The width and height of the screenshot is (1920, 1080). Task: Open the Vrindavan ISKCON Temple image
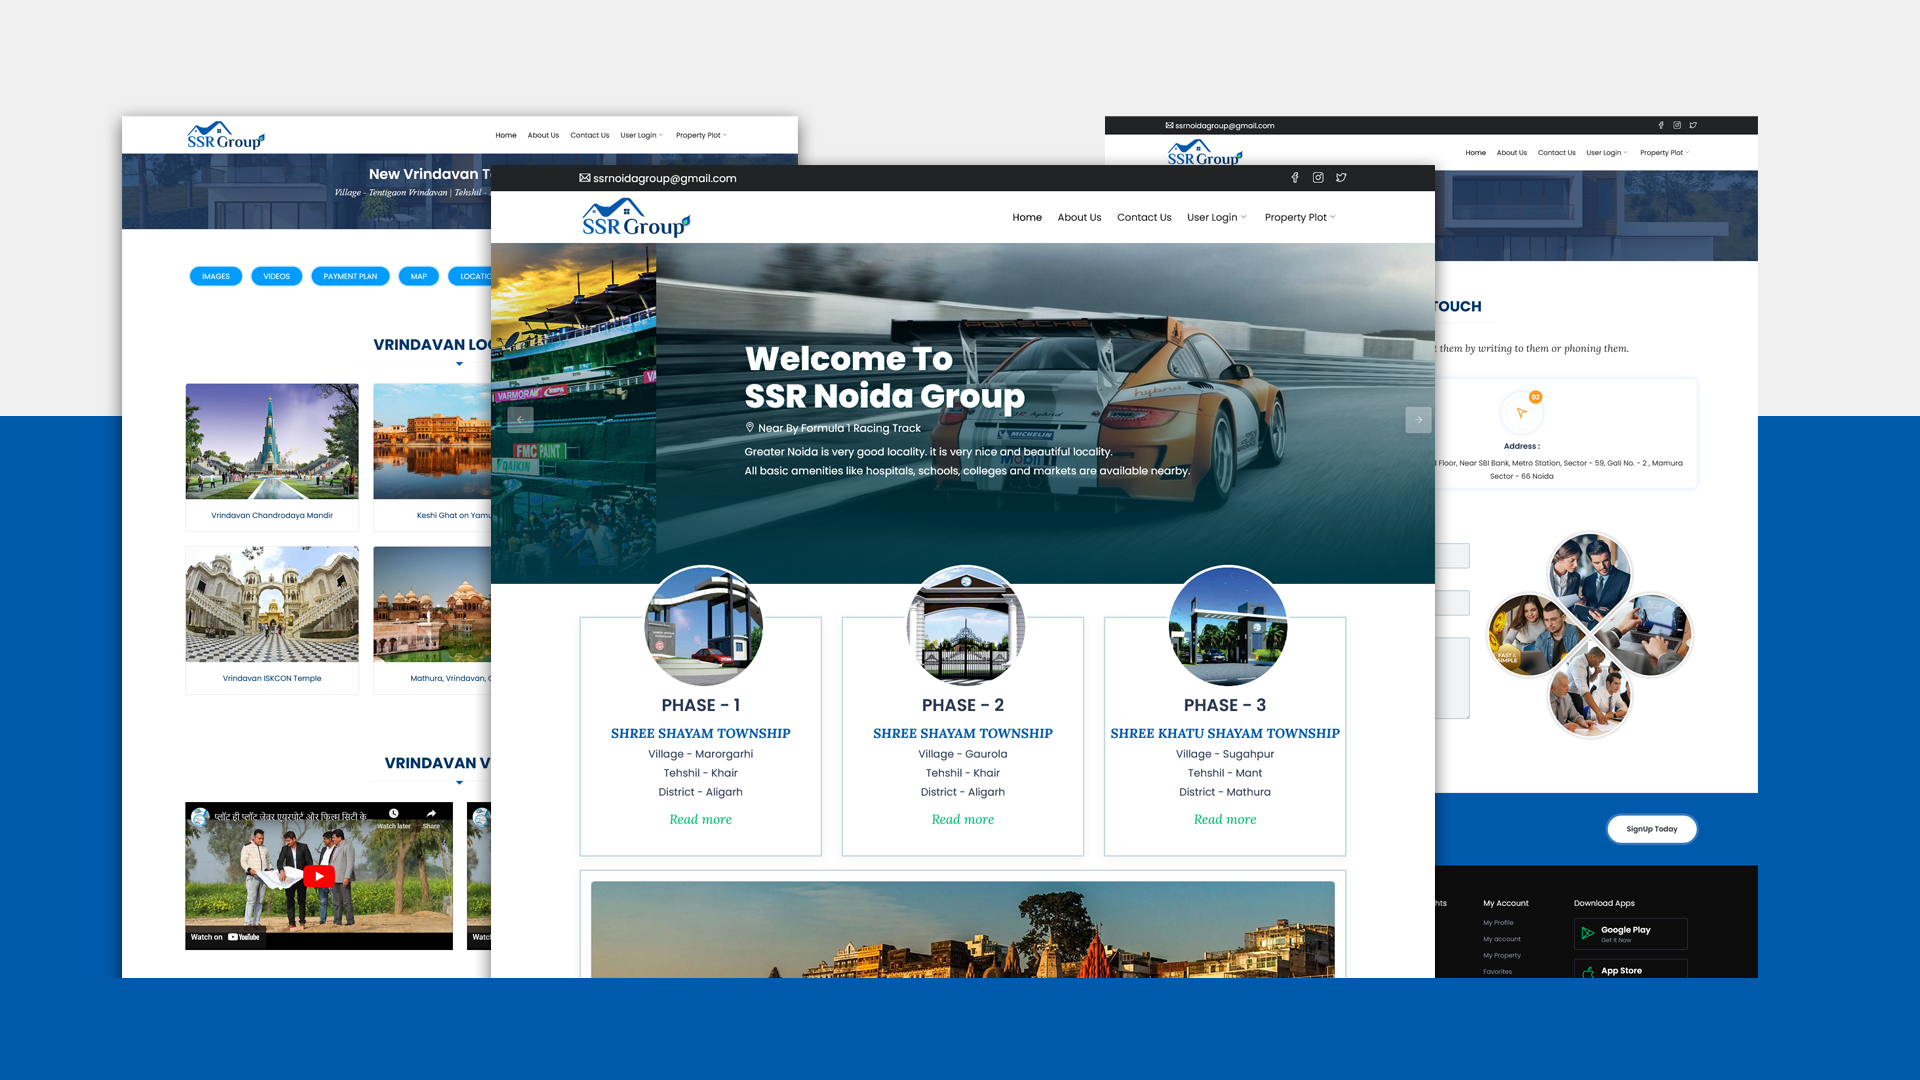coord(272,604)
